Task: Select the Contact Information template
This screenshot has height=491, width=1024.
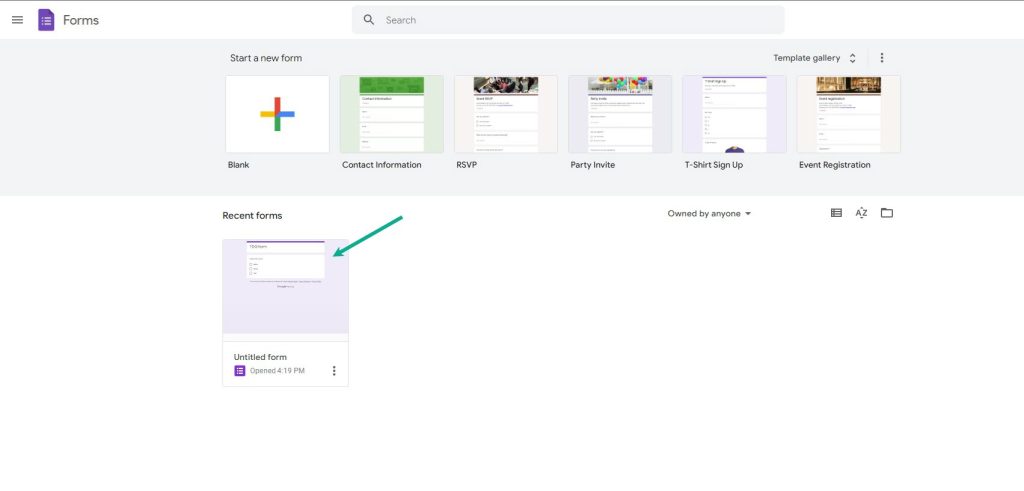Action: coord(392,114)
